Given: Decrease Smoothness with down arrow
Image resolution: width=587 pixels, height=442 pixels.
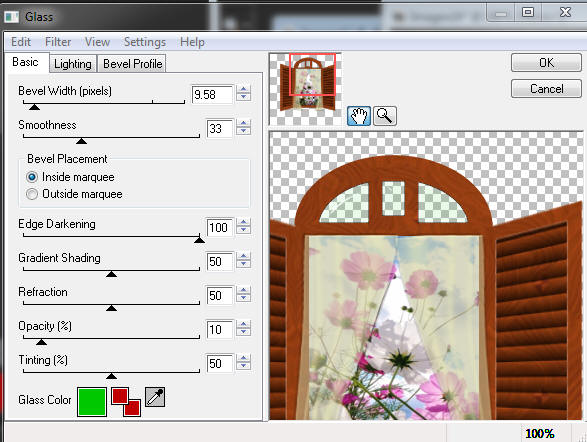Looking at the screenshot, I should point(244,131).
